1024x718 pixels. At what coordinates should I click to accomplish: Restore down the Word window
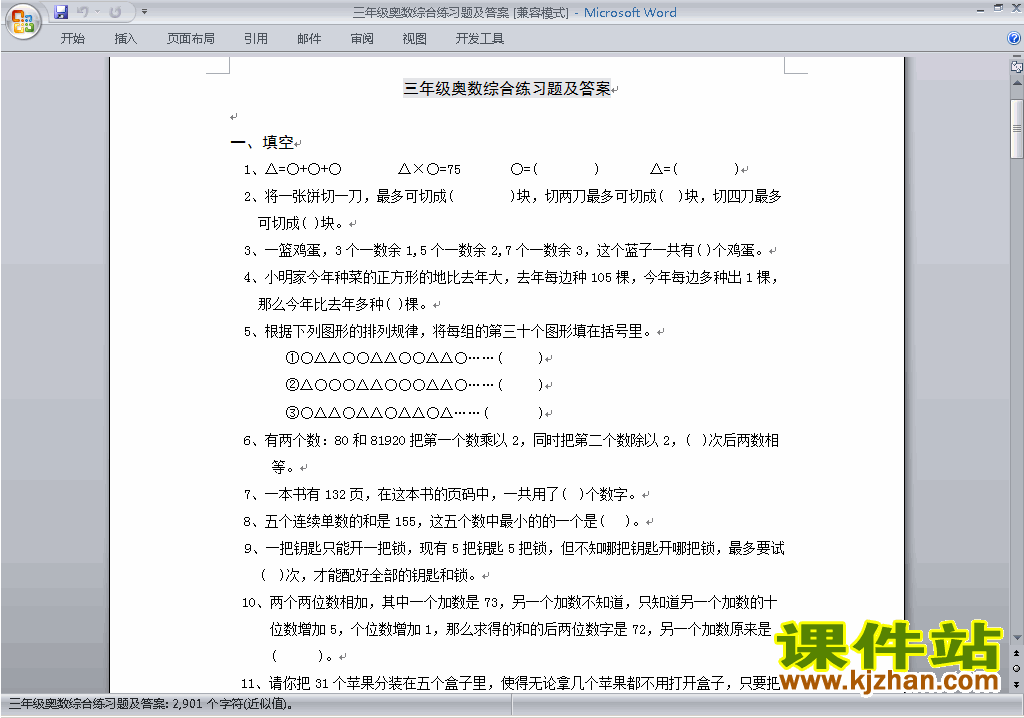click(999, 8)
